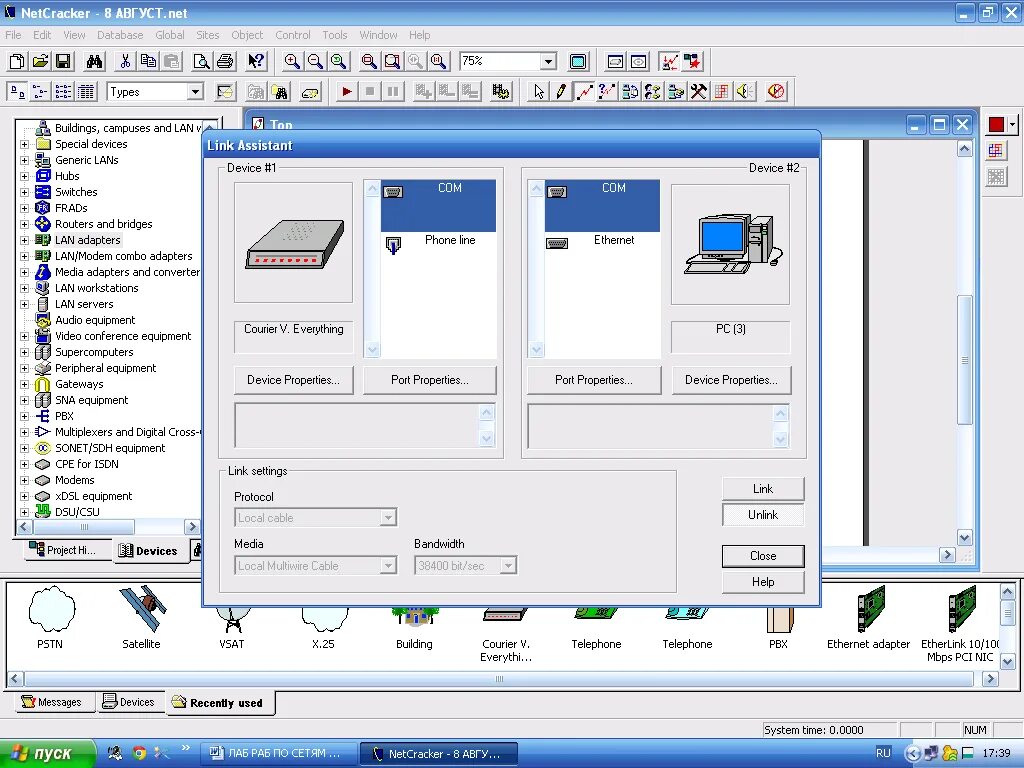1024x768 pixels.
Task: Expand the Routers and bridges tree node
Action: (x=24, y=224)
